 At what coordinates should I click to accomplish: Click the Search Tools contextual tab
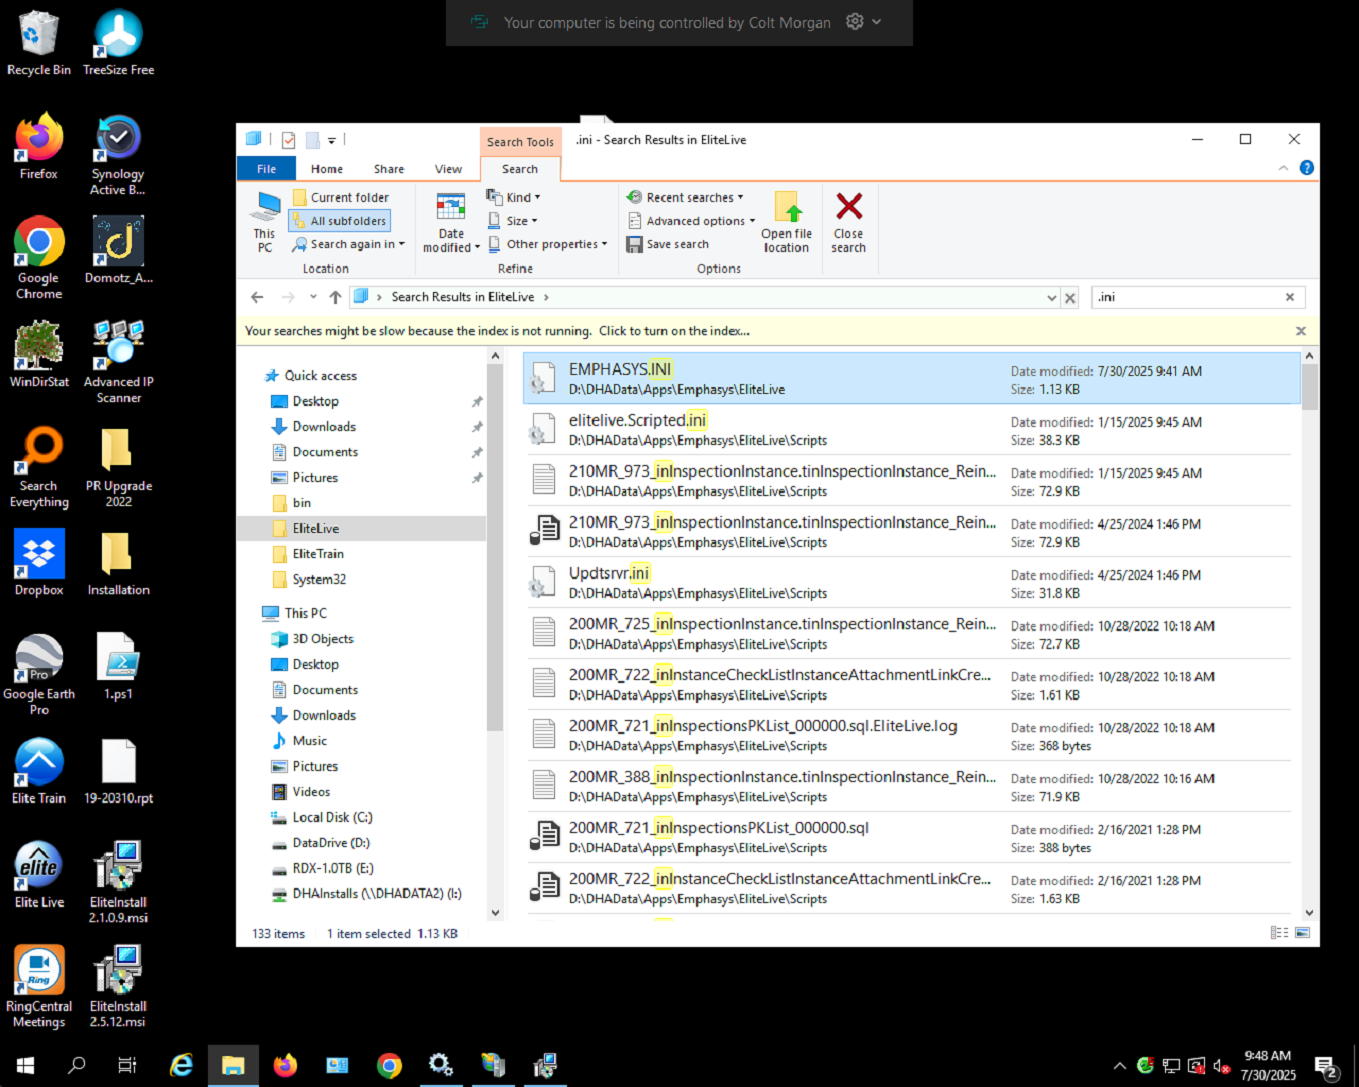click(x=520, y=142)
